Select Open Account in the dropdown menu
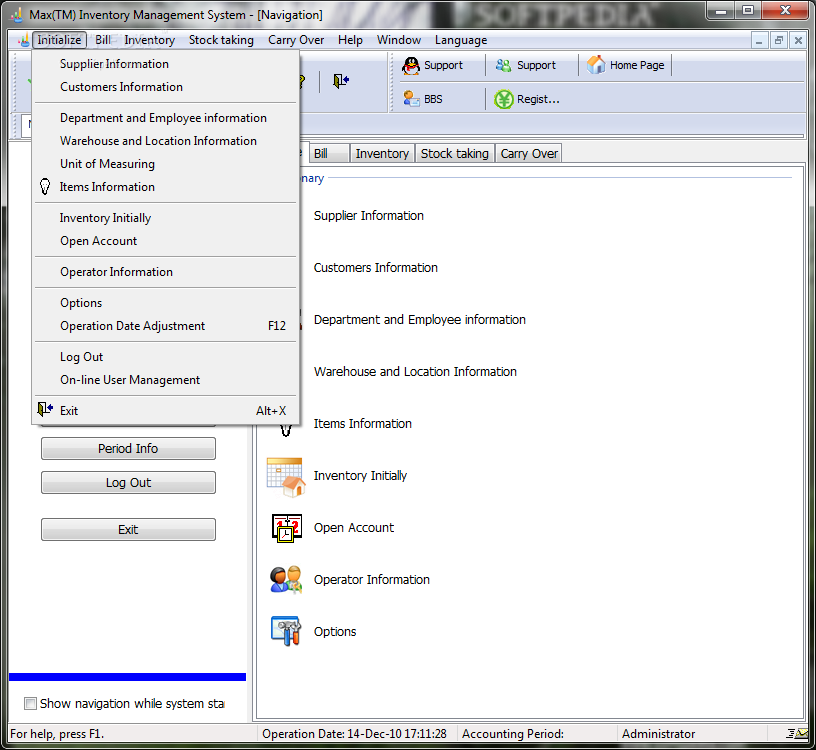Viewport: 816px width, 750px height. pos(165,241)
